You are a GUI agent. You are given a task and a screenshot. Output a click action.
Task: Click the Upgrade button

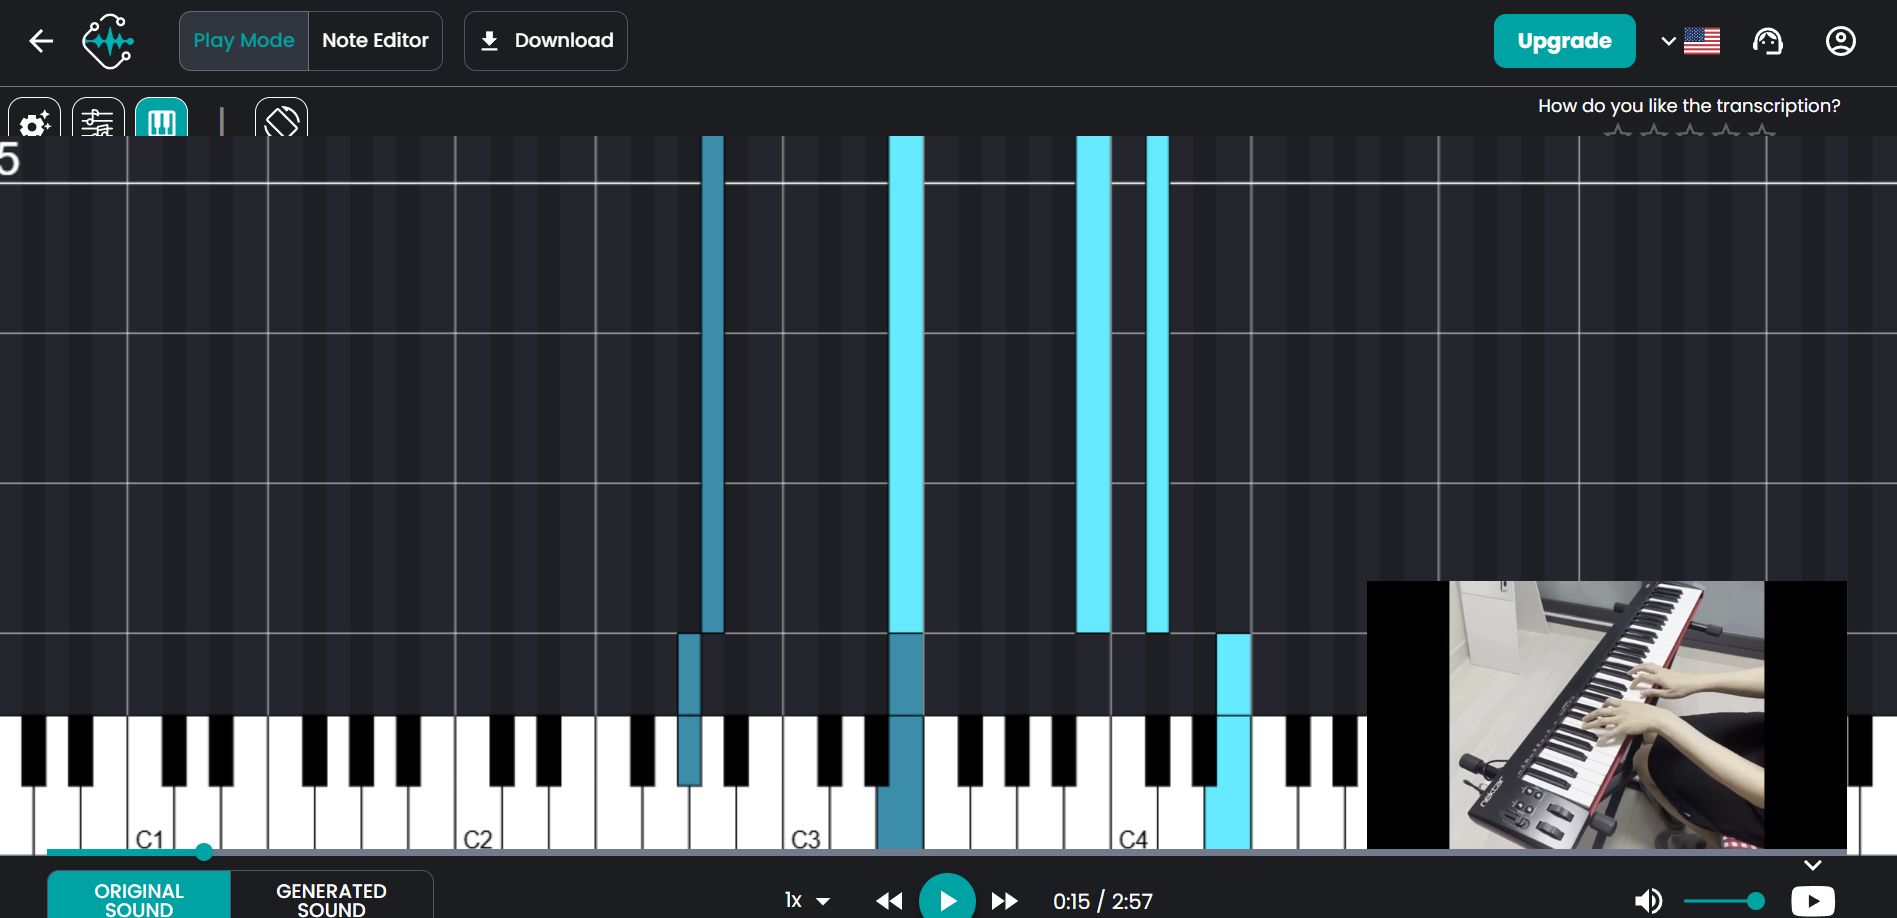tap(1565, 41)
